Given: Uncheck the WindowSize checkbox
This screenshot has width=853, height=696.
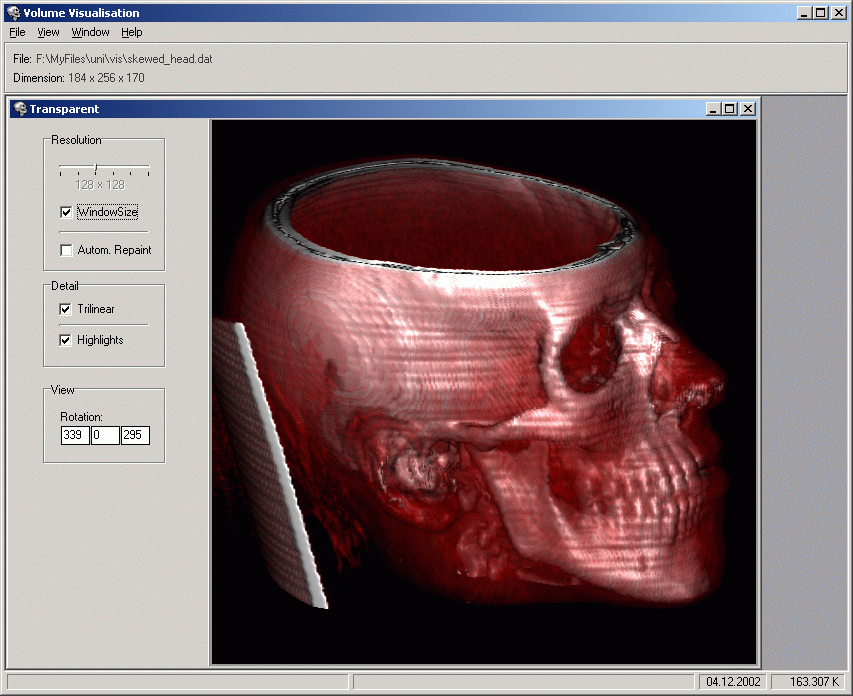Looking at the screenshot, I should (66, 212).
